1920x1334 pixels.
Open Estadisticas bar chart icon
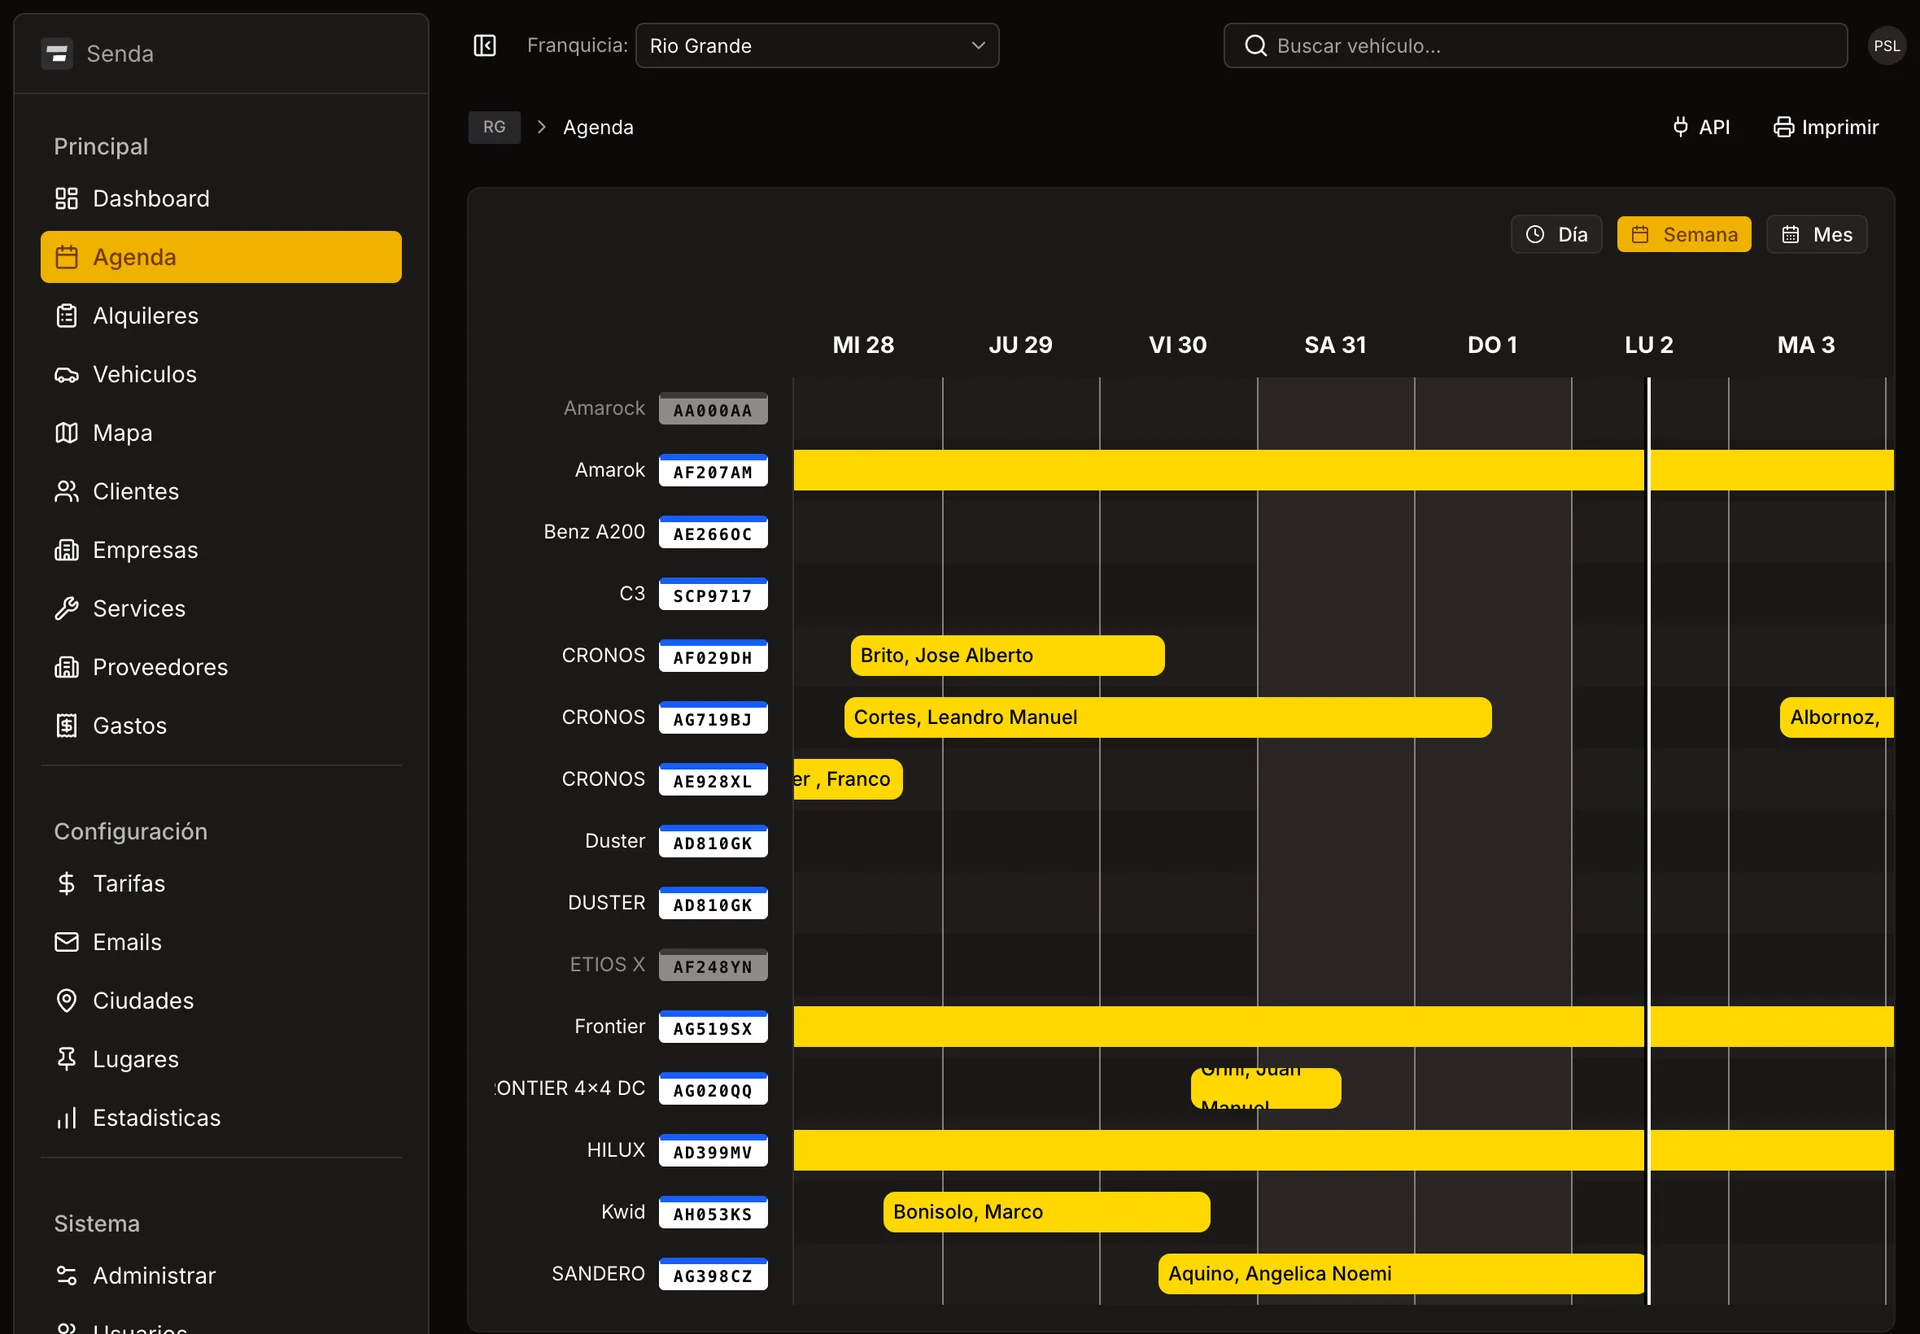coord(66,1118)
